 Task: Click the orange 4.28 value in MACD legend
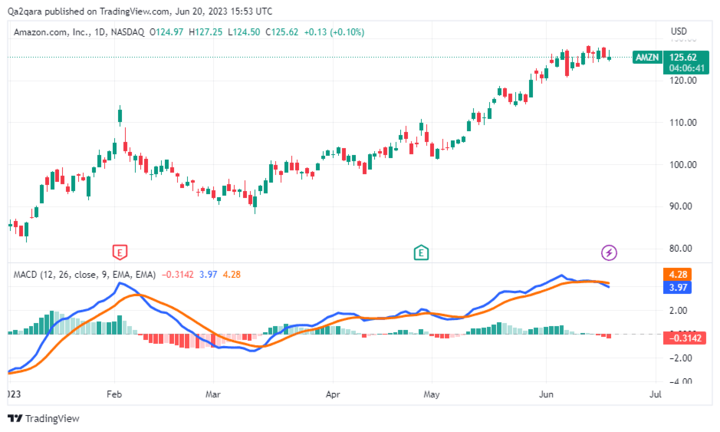coord(231,275)
